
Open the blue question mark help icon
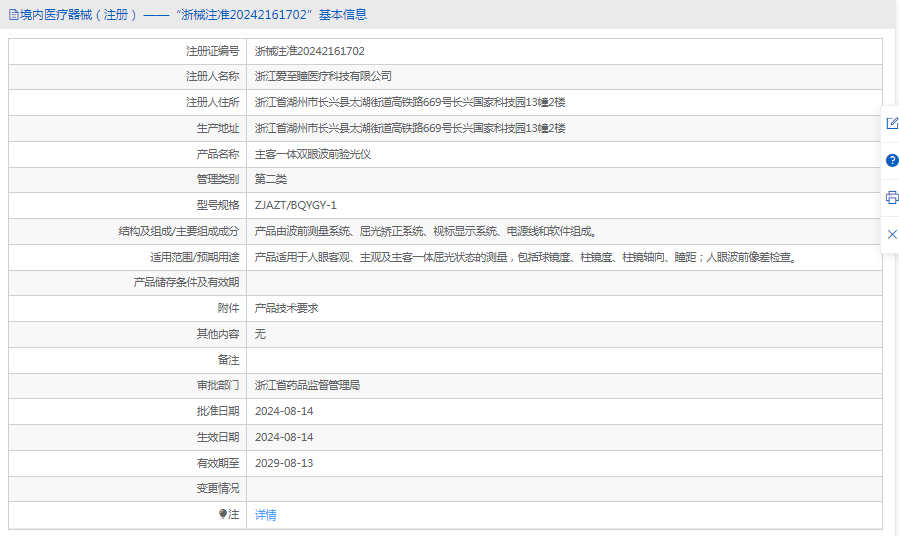pyautogui.click(x=892, y=160)
